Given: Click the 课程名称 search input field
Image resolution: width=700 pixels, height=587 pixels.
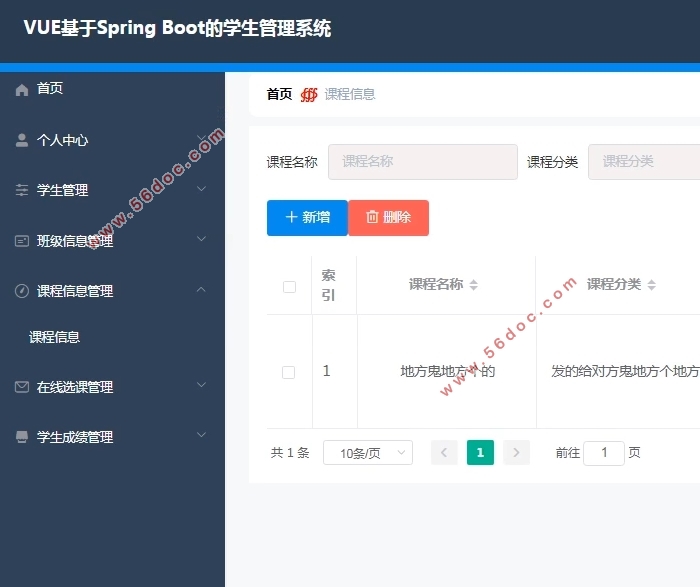Looking at the screenshot, I should click(422, 161).
